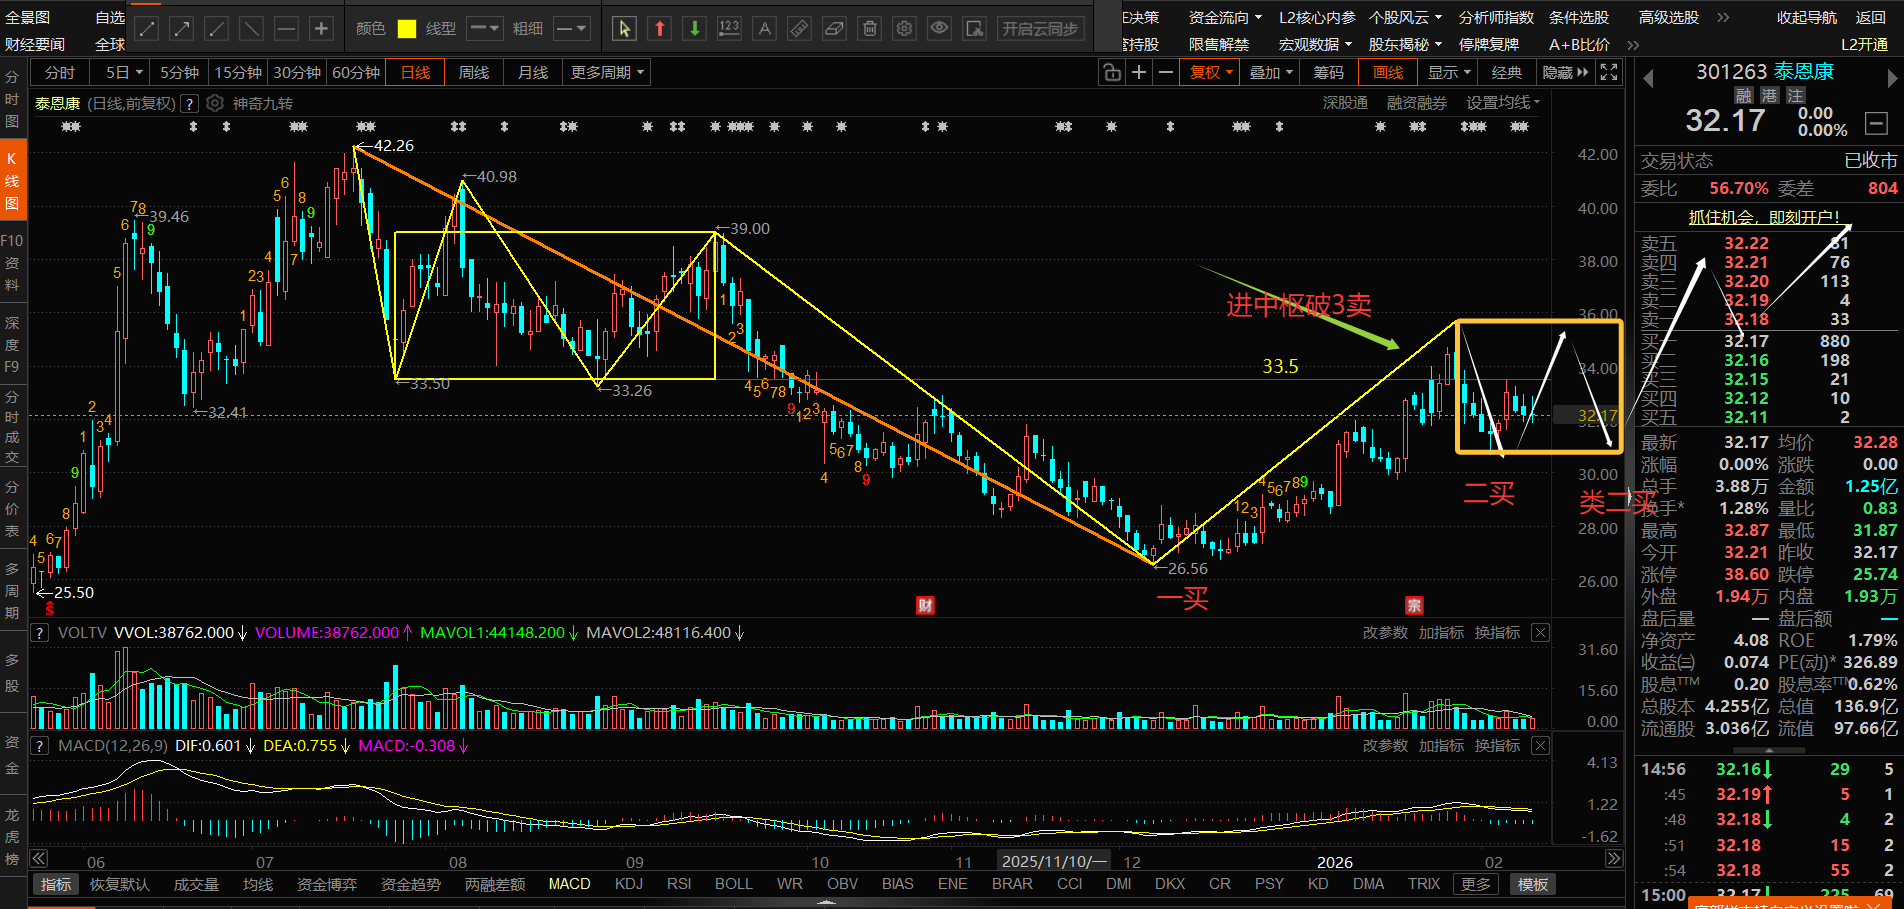The width and height of the screenshot is (1904, 909).
Task: Toggle the 画线 drawing mode button
Action: pyautogui.click(x=1388, y=72)
